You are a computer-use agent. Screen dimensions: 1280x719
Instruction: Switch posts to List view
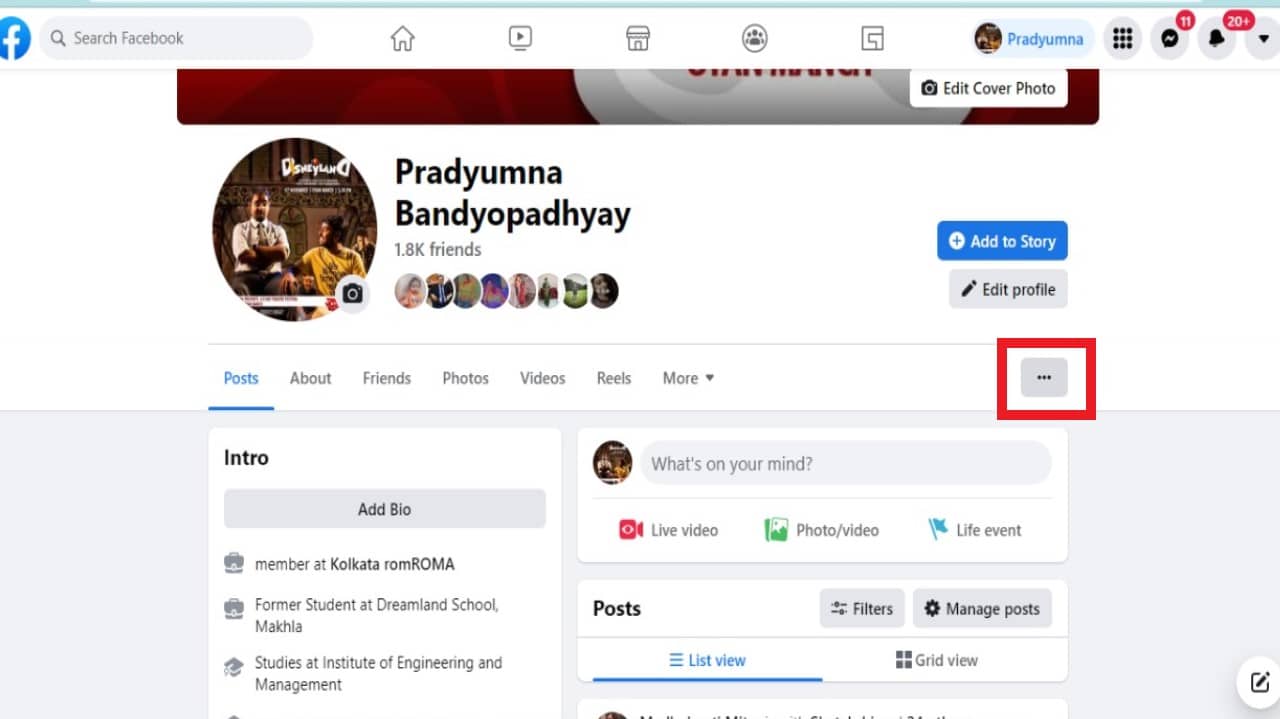point(707,660)
